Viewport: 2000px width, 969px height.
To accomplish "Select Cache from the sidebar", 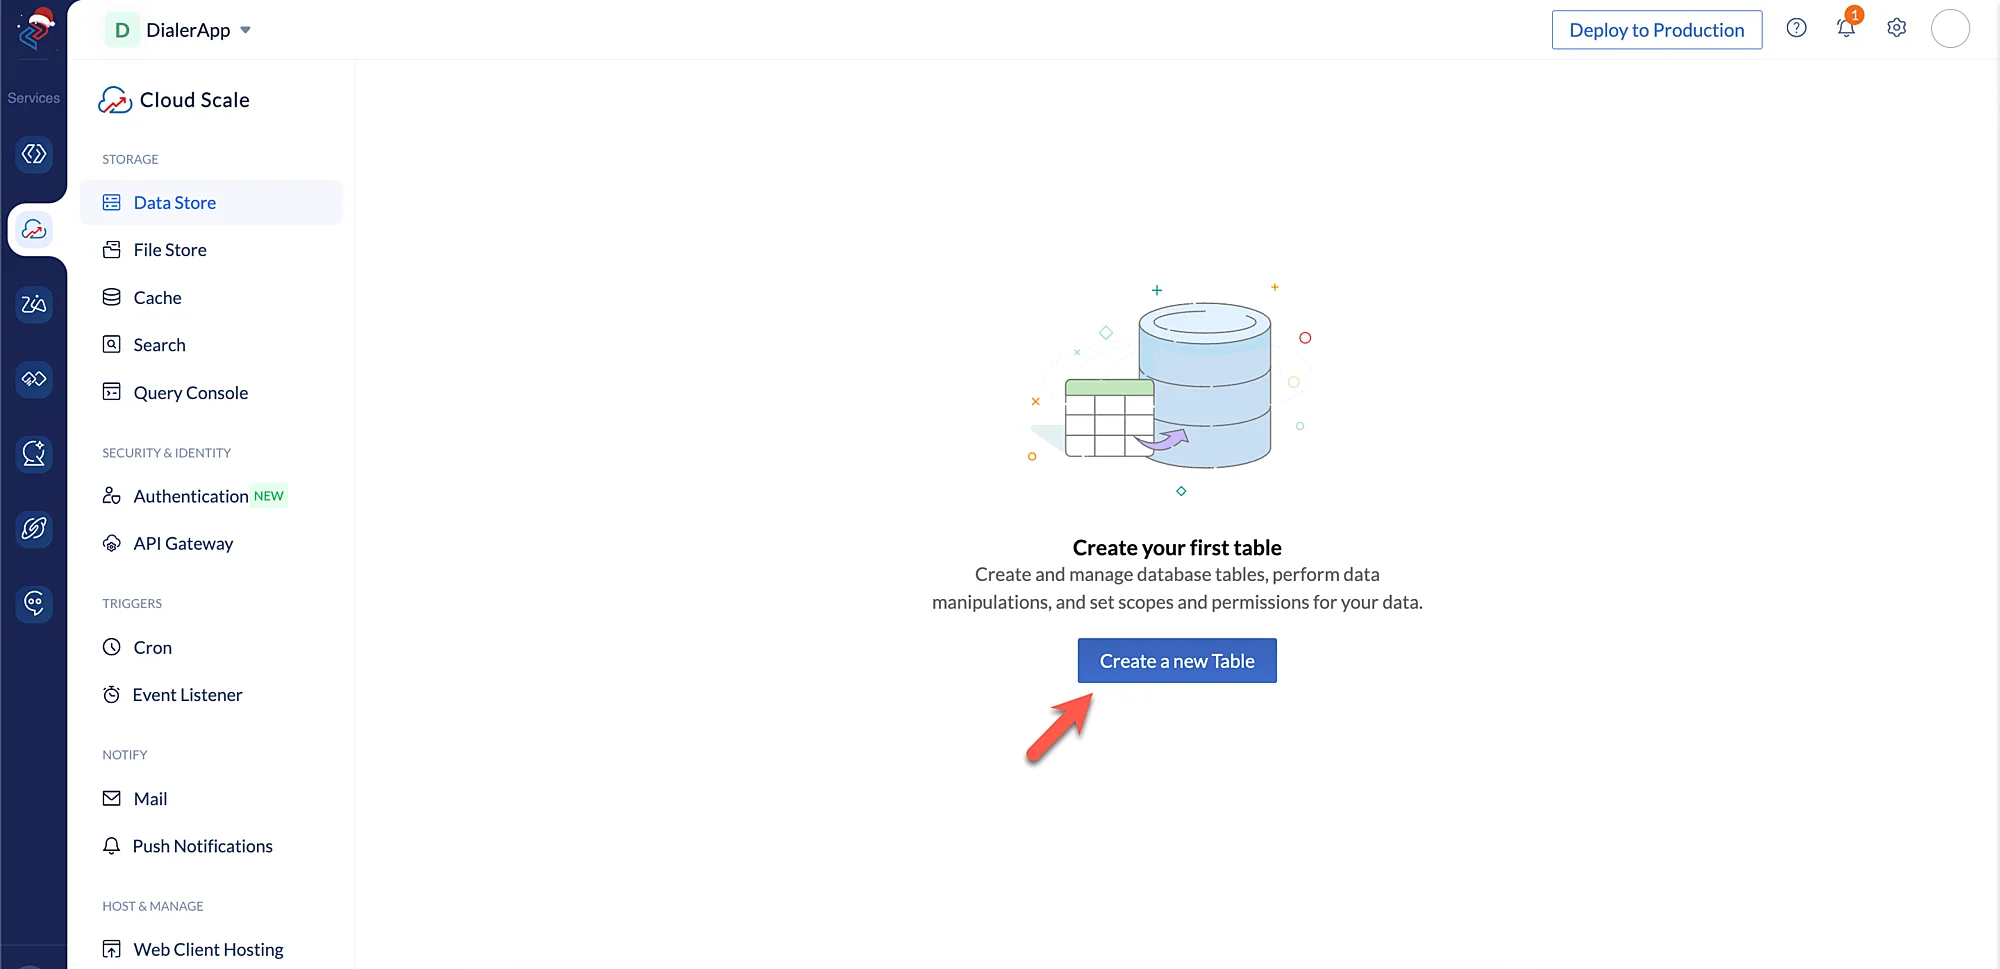I will tap(157, 298).
